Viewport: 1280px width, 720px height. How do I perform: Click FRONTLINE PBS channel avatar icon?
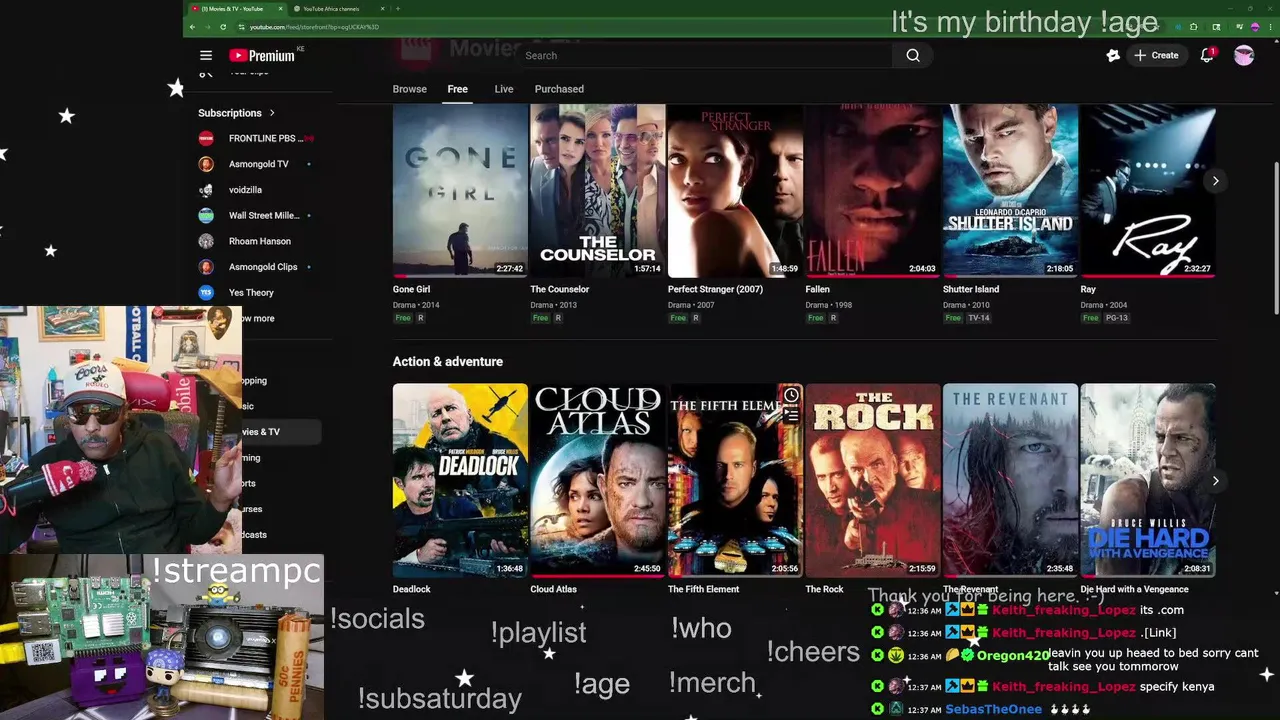(206, 138)
